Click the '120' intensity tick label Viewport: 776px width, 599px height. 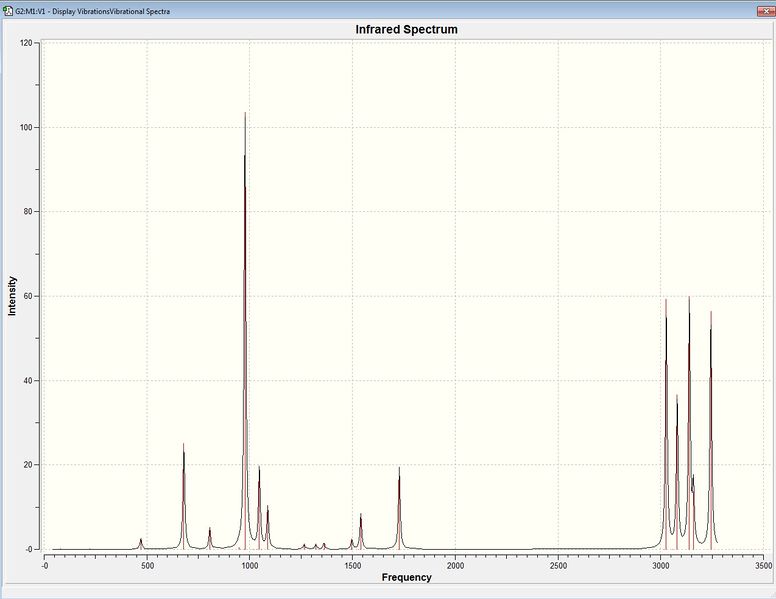point(26,43)
